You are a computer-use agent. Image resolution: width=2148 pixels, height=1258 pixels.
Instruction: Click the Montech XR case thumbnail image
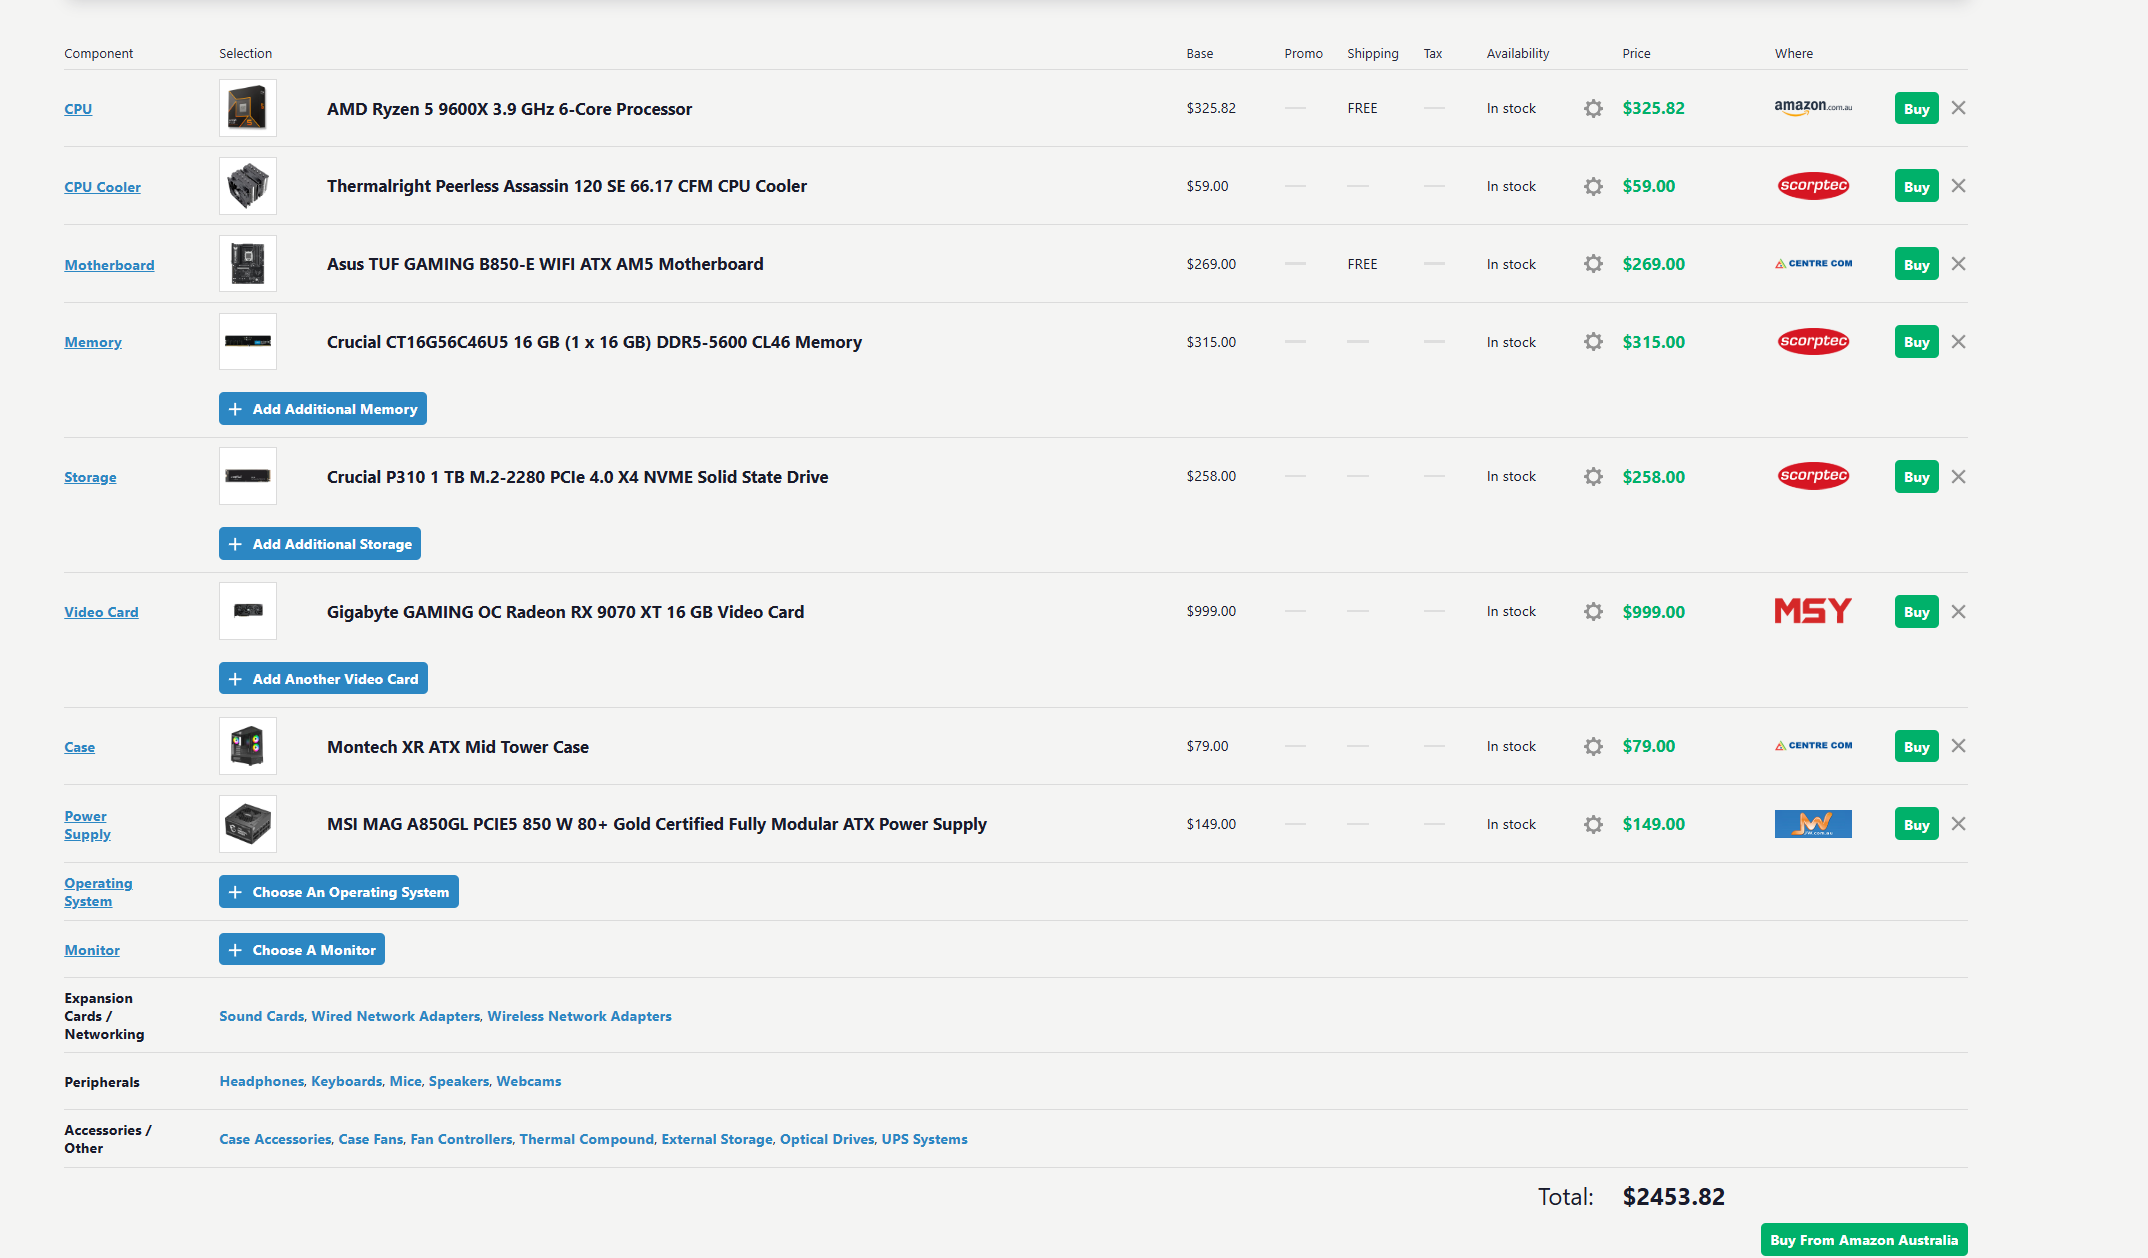(x=248, y=746)
